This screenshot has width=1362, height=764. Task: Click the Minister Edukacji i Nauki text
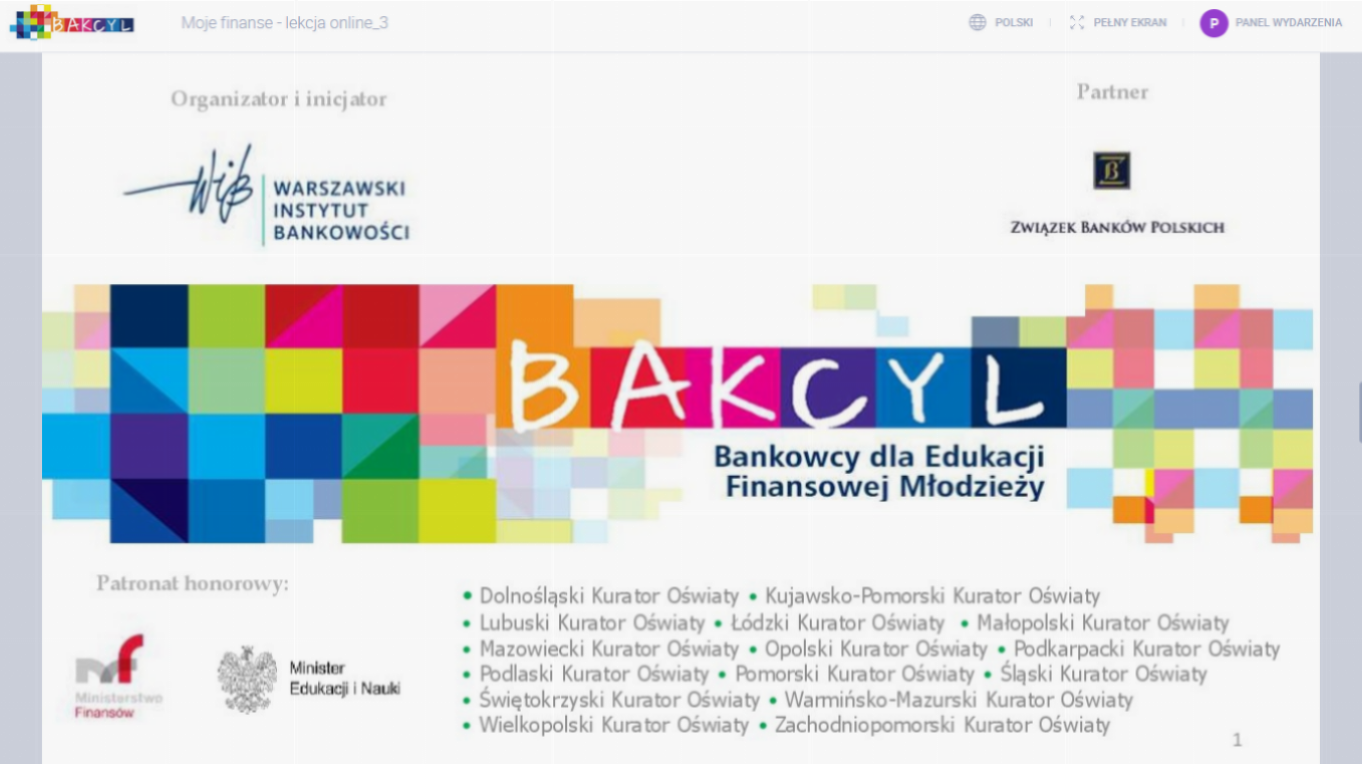(x=345, y=678)
